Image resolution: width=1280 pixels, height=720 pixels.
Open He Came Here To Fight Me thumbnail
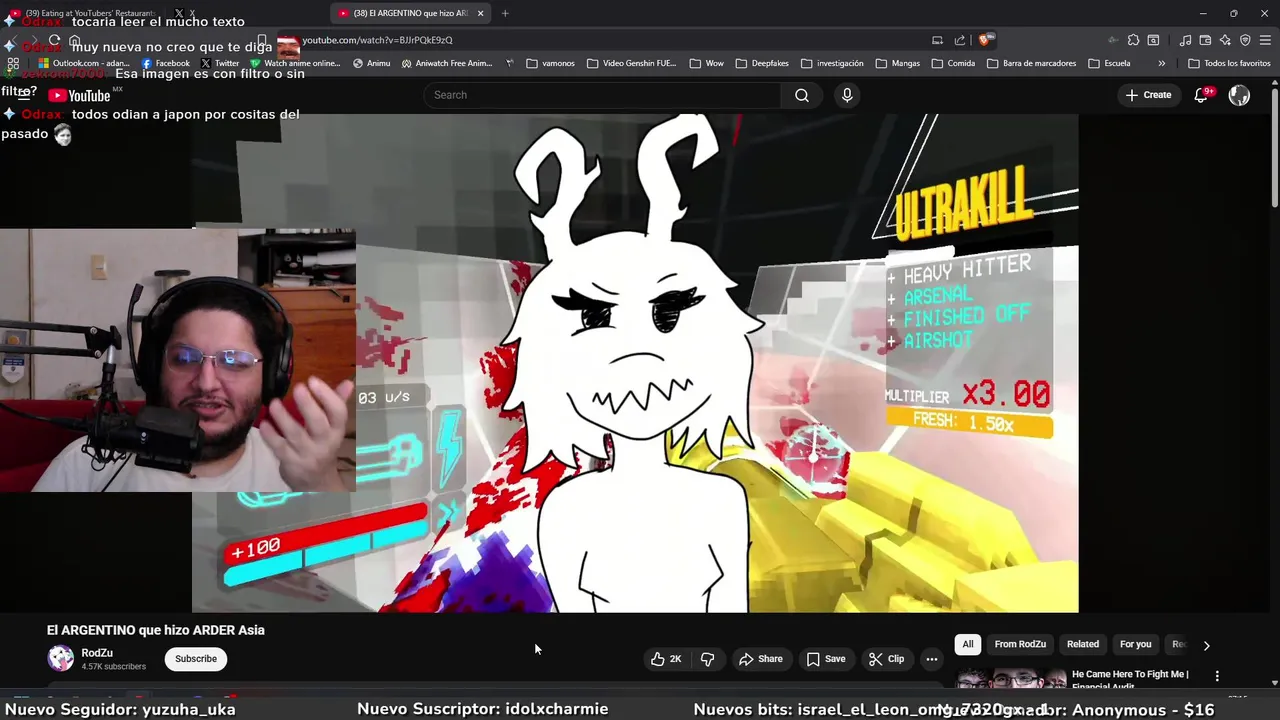pyautogui.click(x=1011, y=680)
